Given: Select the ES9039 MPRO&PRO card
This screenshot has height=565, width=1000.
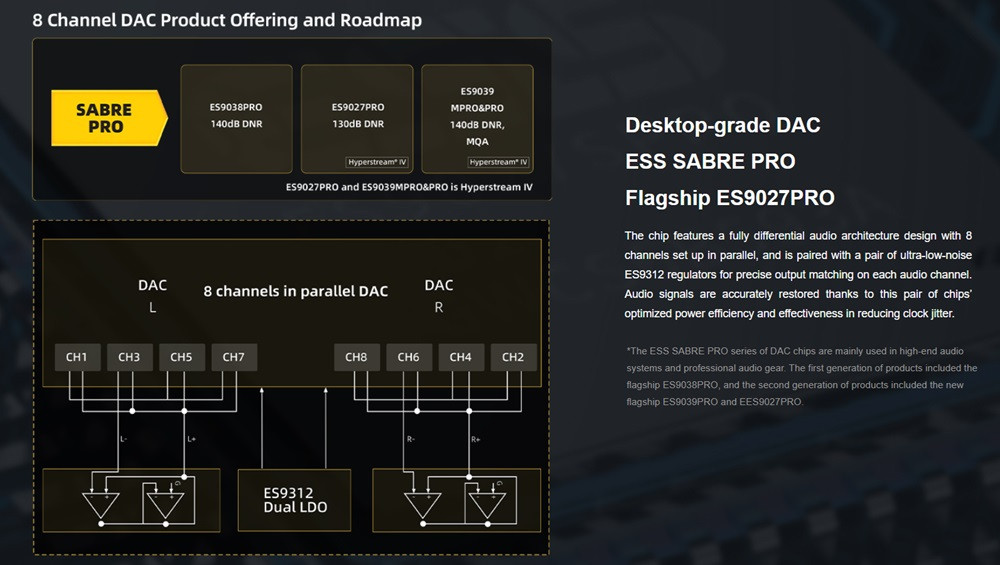Looking at the screenshot, I should coord(477,119).
